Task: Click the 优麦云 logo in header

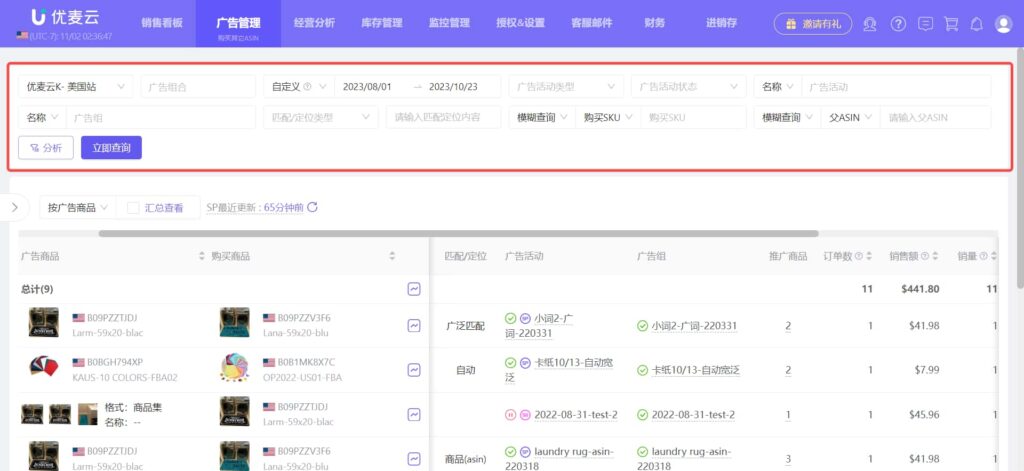Action: click(63, 18)
